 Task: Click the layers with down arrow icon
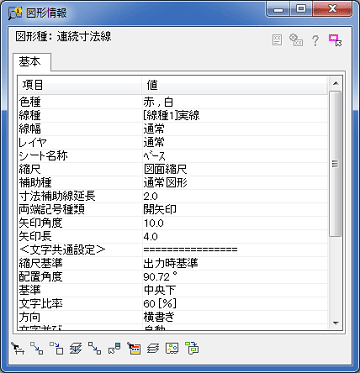coord(76,348)
